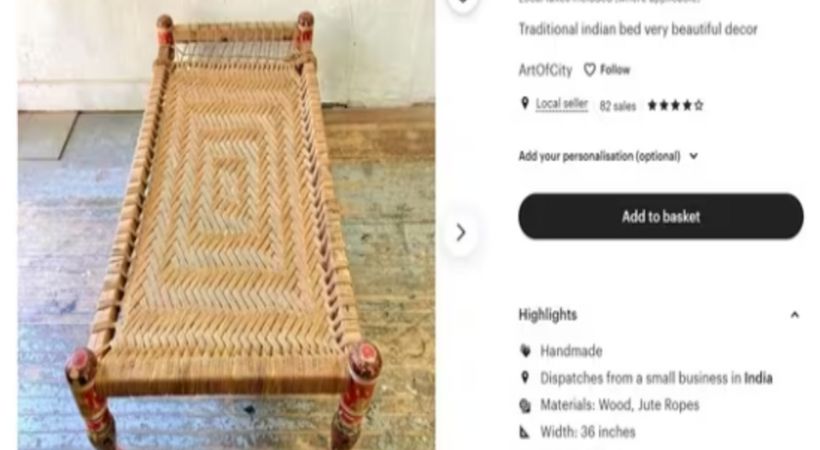Collapse the Highlights section chevron
Viewport: 820px width, 450px height.
point(794,315)
